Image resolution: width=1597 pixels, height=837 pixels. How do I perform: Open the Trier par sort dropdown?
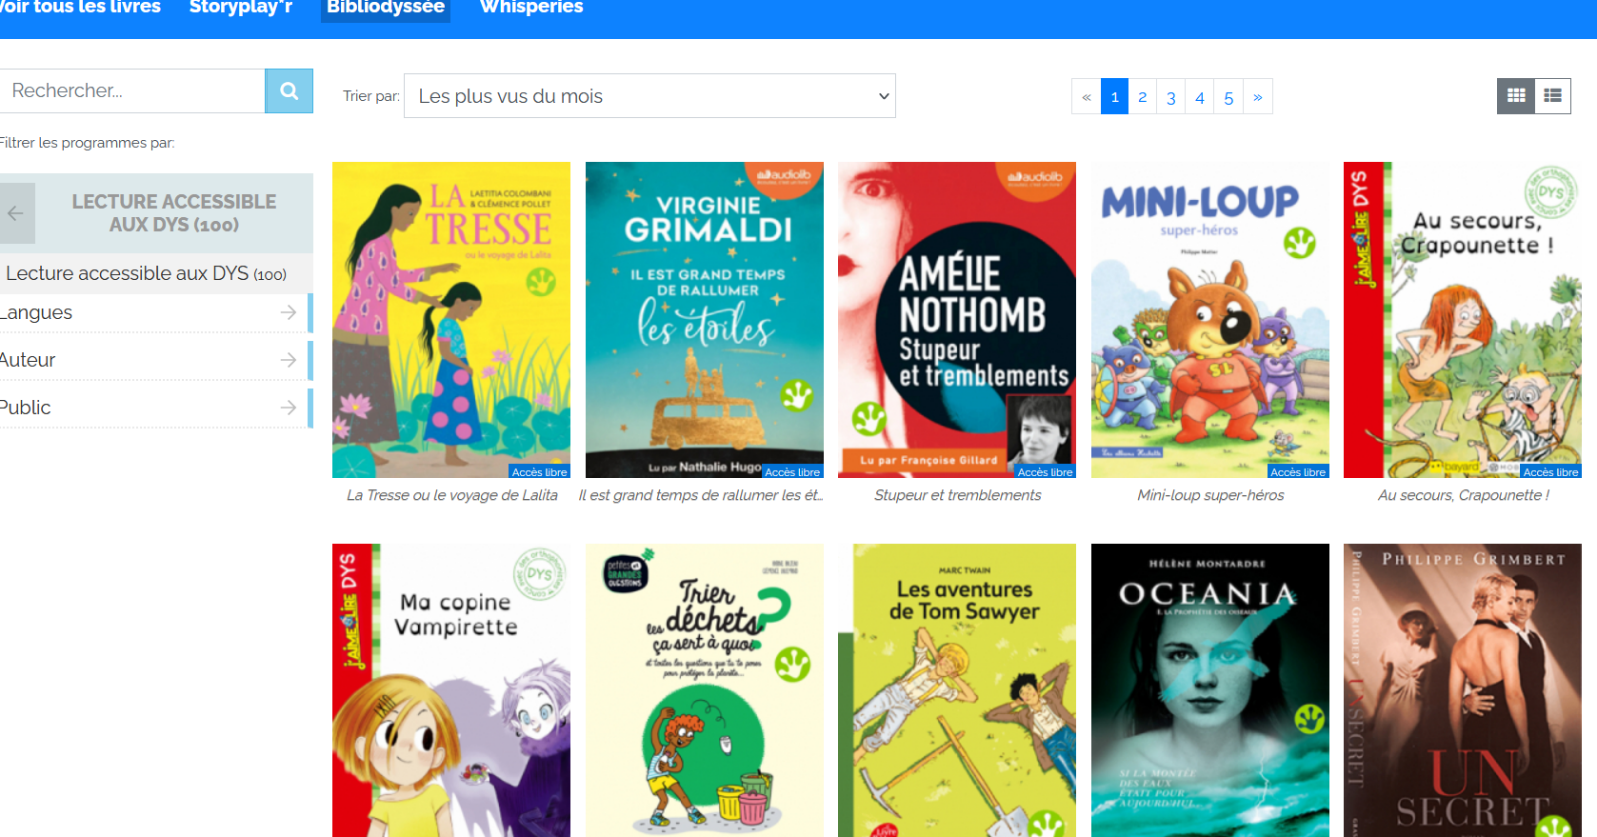point(650,96)
